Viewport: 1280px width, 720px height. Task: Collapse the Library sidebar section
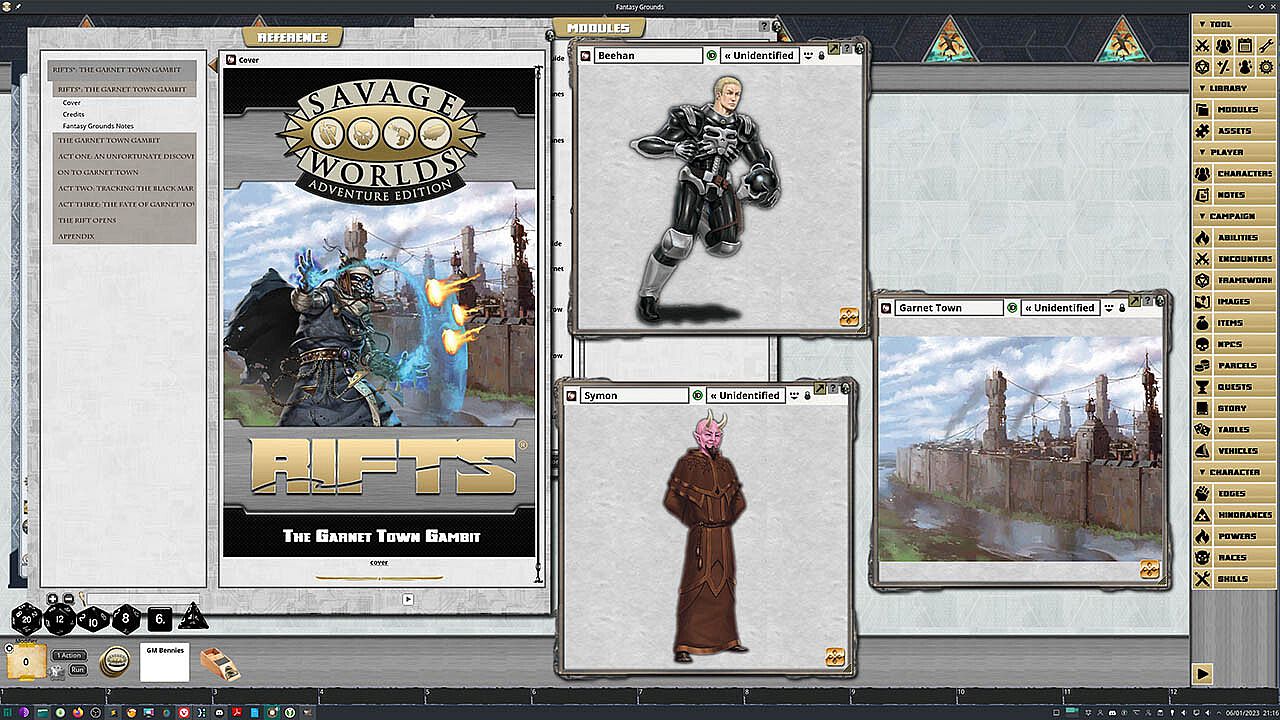point(1234,88)
